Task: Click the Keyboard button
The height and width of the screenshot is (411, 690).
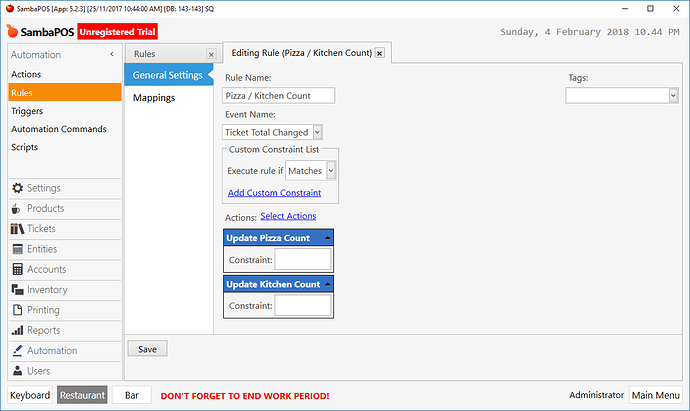Action: pos(30,395)
